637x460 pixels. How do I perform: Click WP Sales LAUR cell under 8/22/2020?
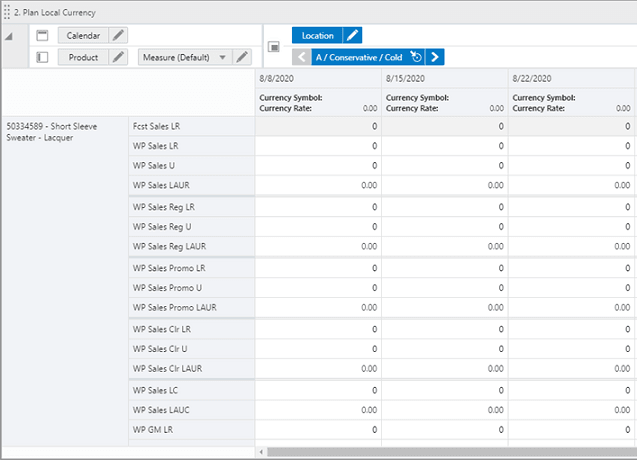click(572, 185)
